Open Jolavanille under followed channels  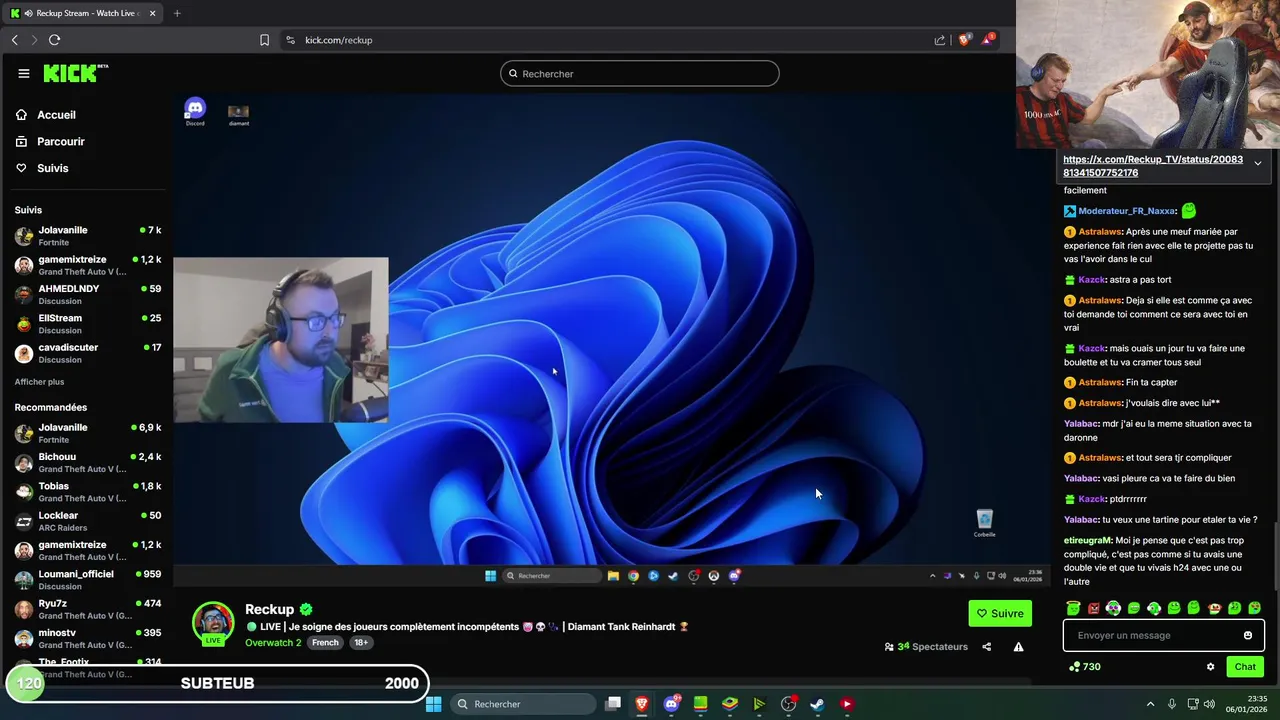click(87, 236)
